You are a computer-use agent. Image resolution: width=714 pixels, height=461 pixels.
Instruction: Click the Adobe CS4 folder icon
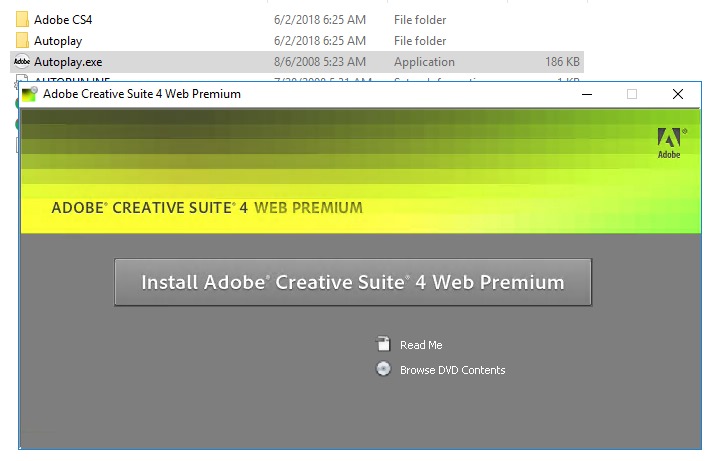pyautogui.click(x=22, y=20)
